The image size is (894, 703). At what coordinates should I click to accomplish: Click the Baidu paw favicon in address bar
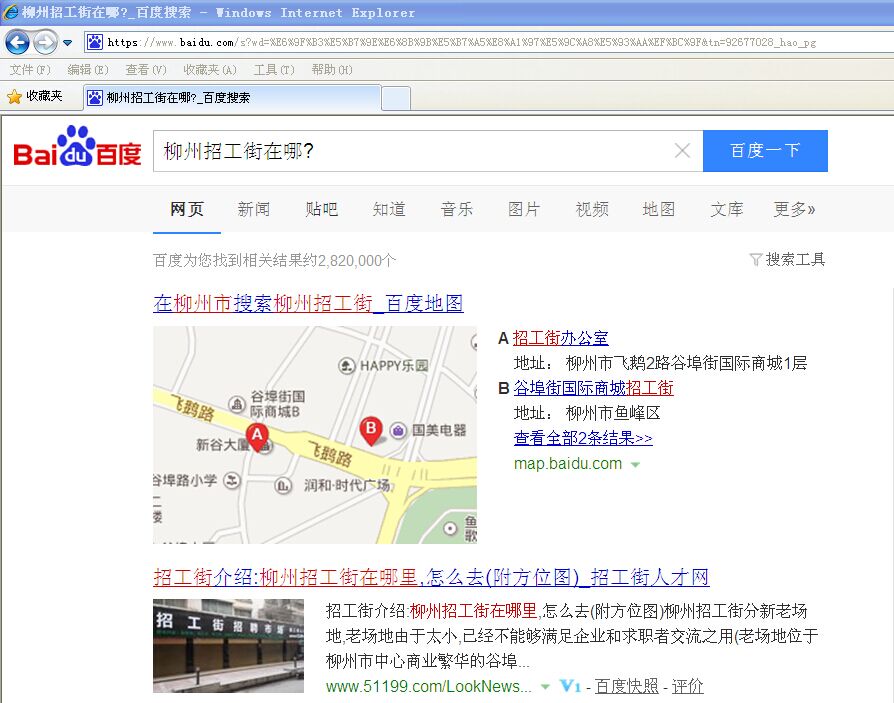point(95,42)
